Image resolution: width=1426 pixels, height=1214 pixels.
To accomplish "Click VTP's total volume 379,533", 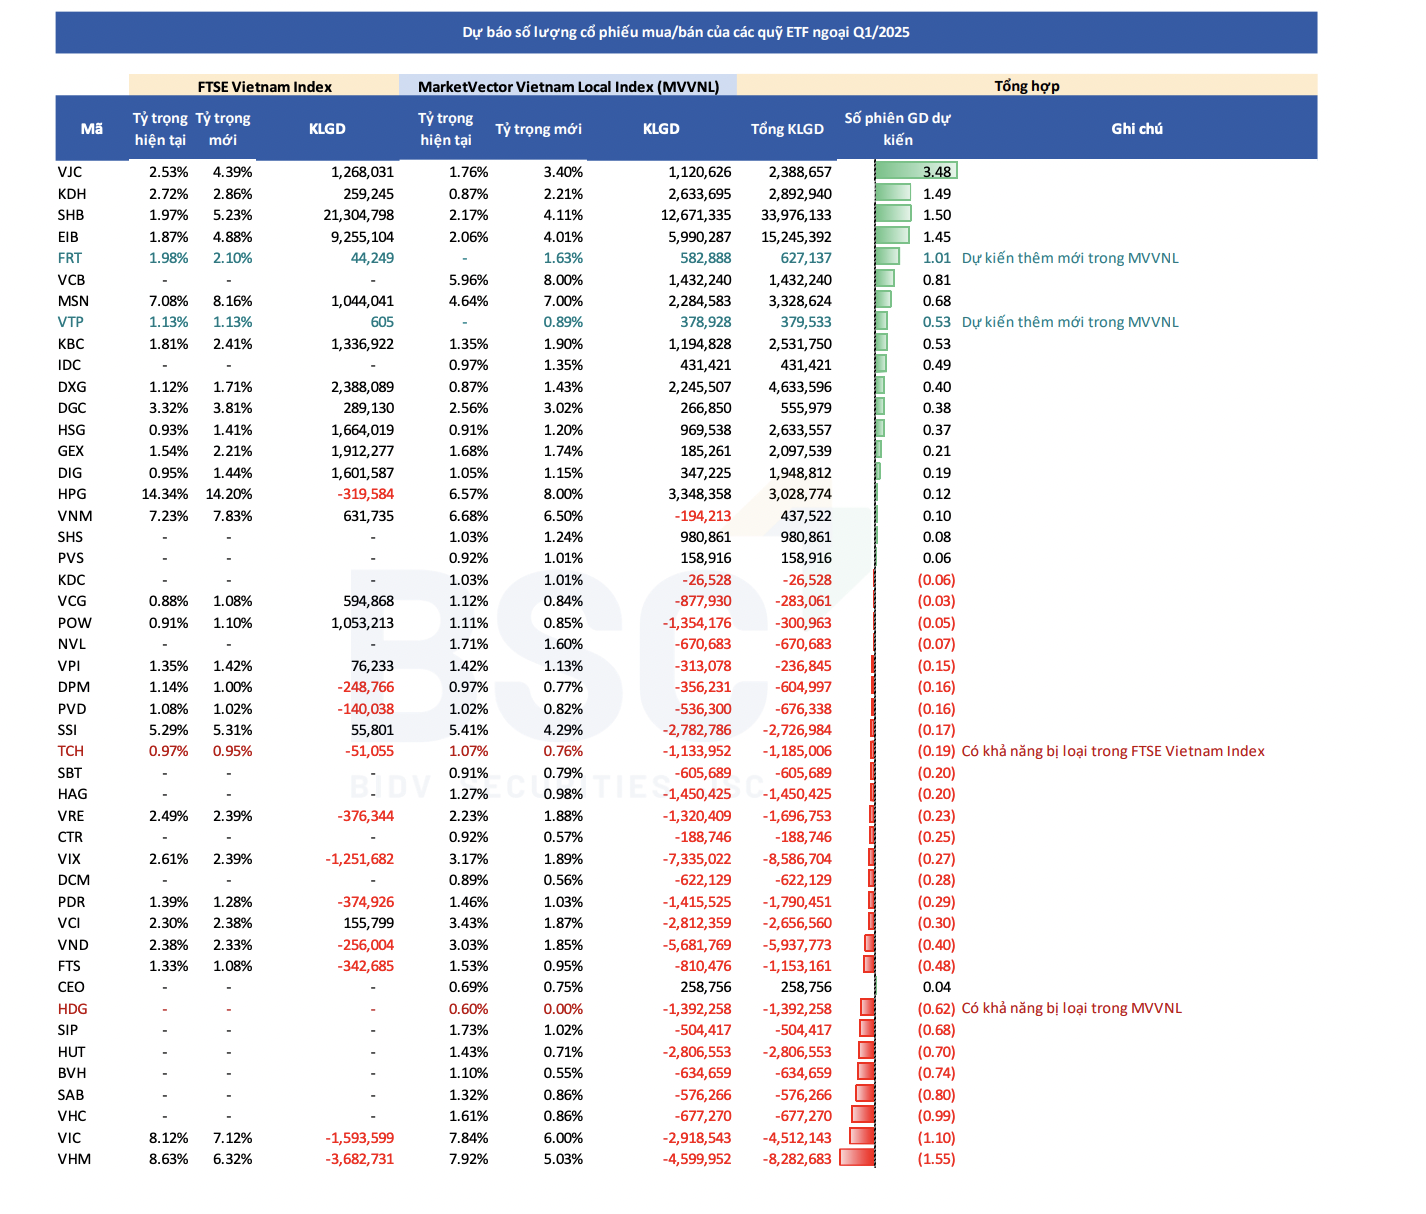I will (806, 322).
